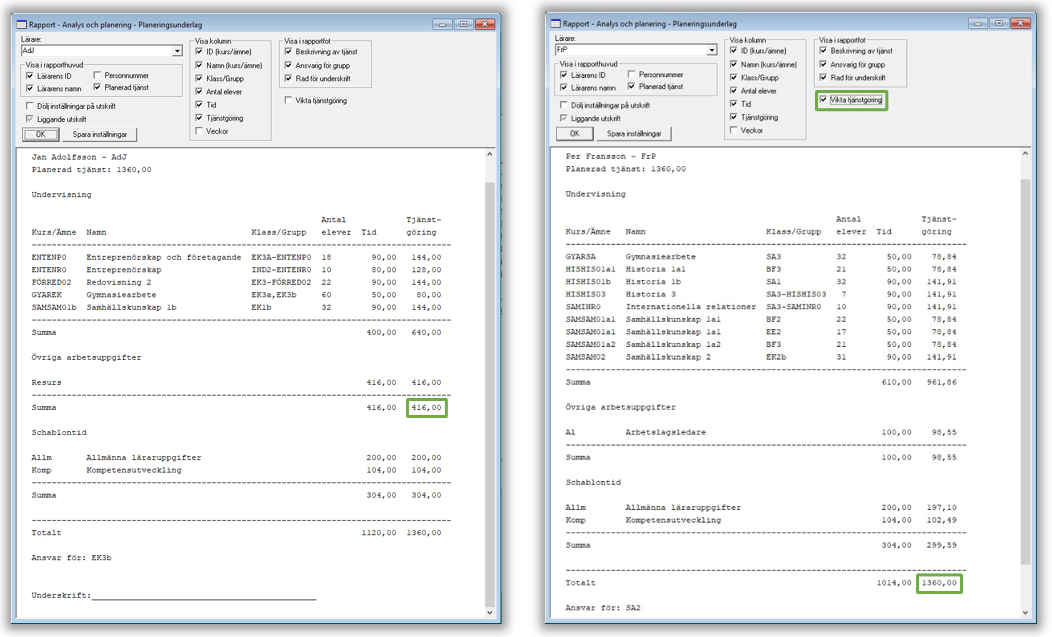This screenshot has height=637, width=1052.
Task: Click the window icon of FrP report window
Action: point(556,23)
